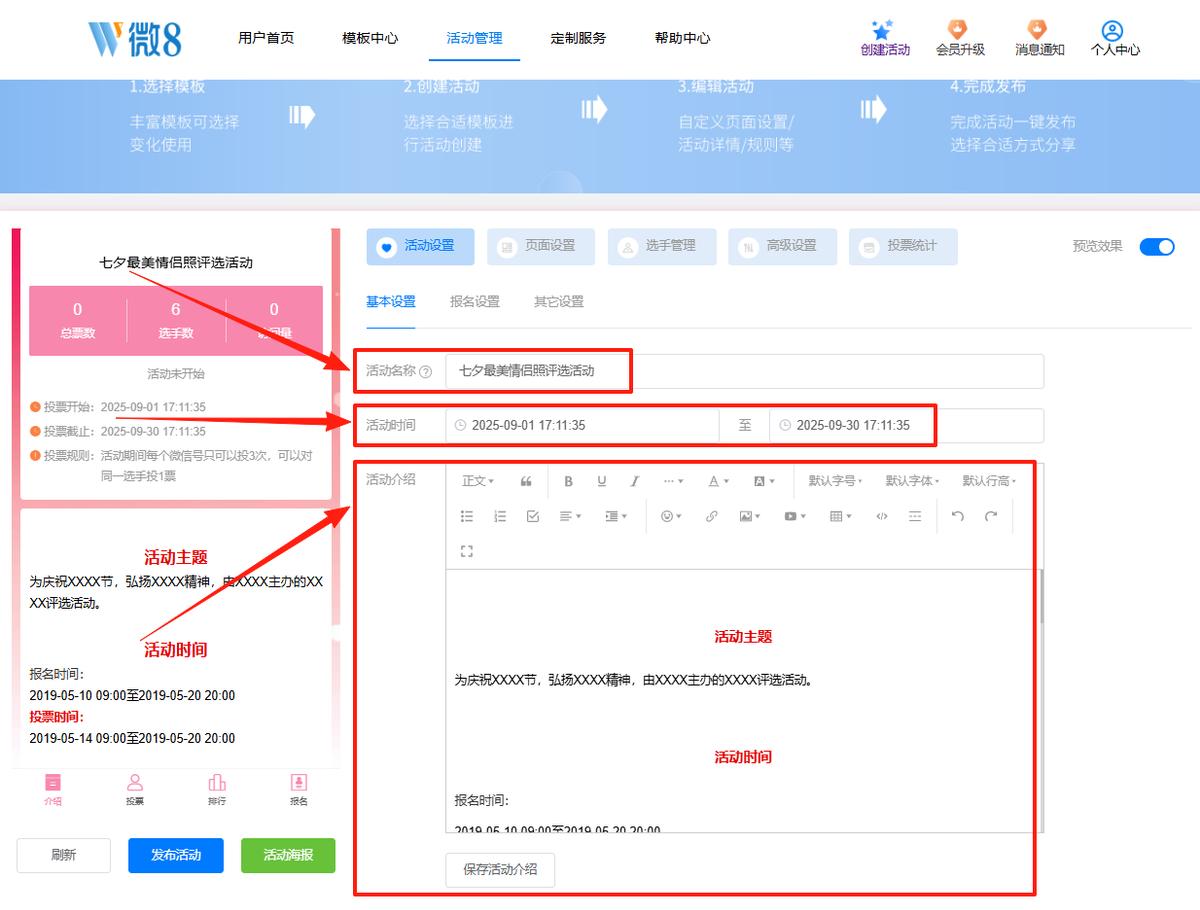Image resolution: width=1200 pixels, height=910 pixels.
Task: Open the font color dropdown
Action: tap(719, 481)
